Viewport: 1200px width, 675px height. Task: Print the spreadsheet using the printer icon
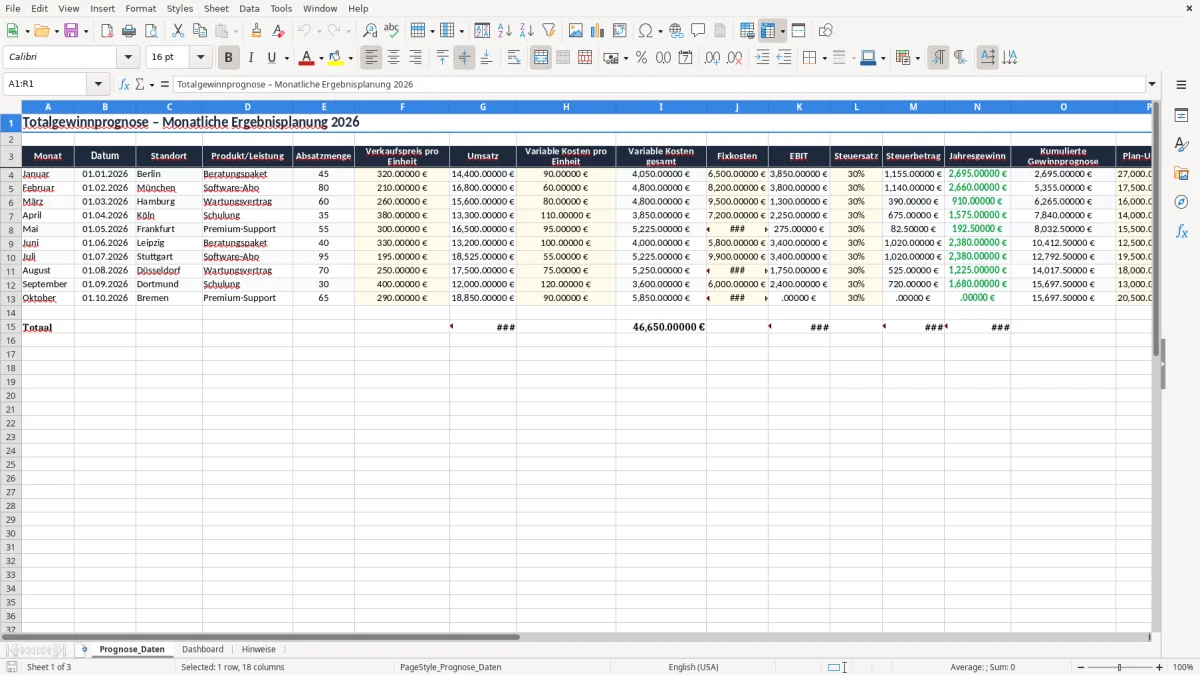pos(129,31)
